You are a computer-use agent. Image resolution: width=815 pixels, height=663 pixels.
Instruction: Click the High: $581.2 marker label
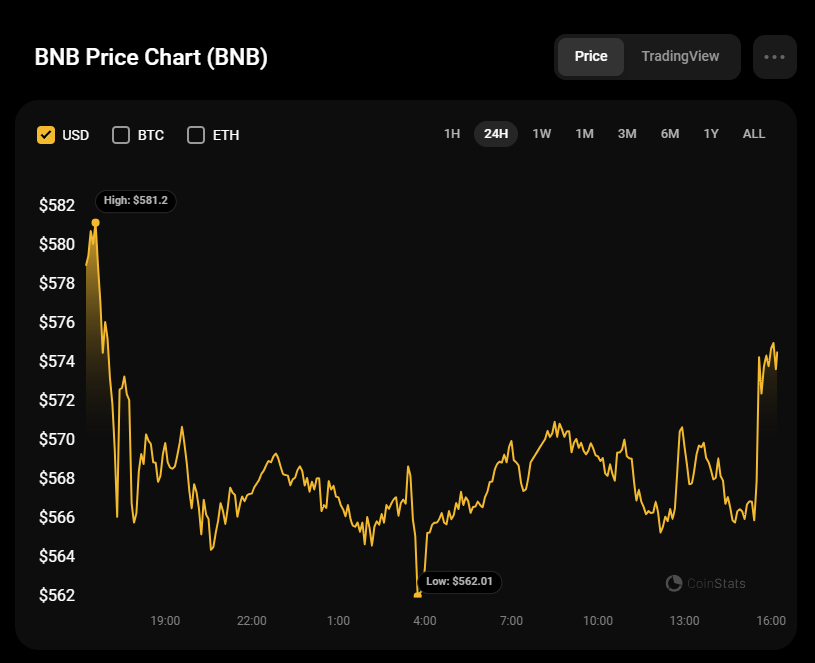coord(137,201)
